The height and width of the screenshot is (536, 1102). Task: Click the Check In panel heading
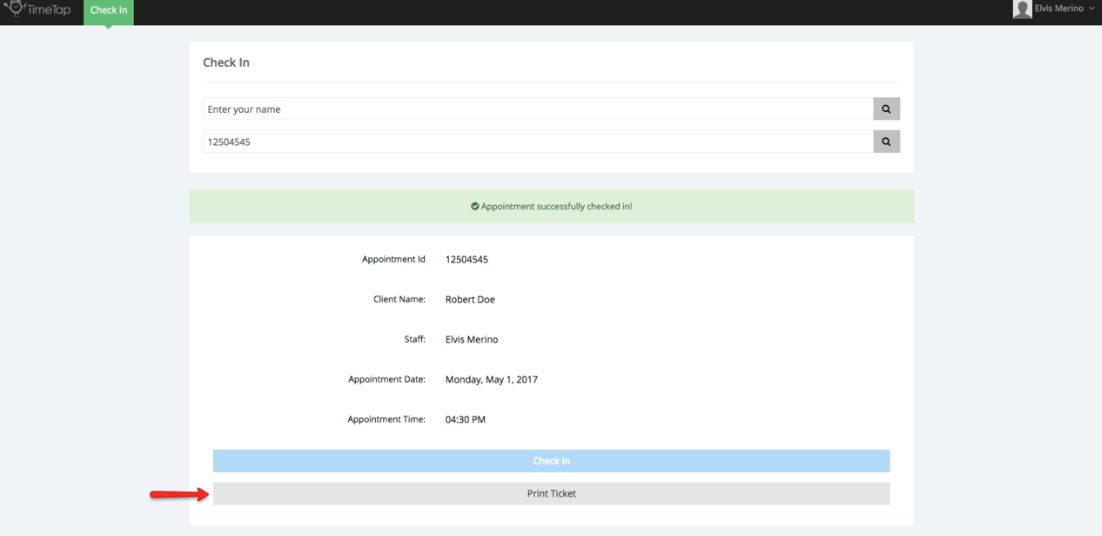(226, 63)
